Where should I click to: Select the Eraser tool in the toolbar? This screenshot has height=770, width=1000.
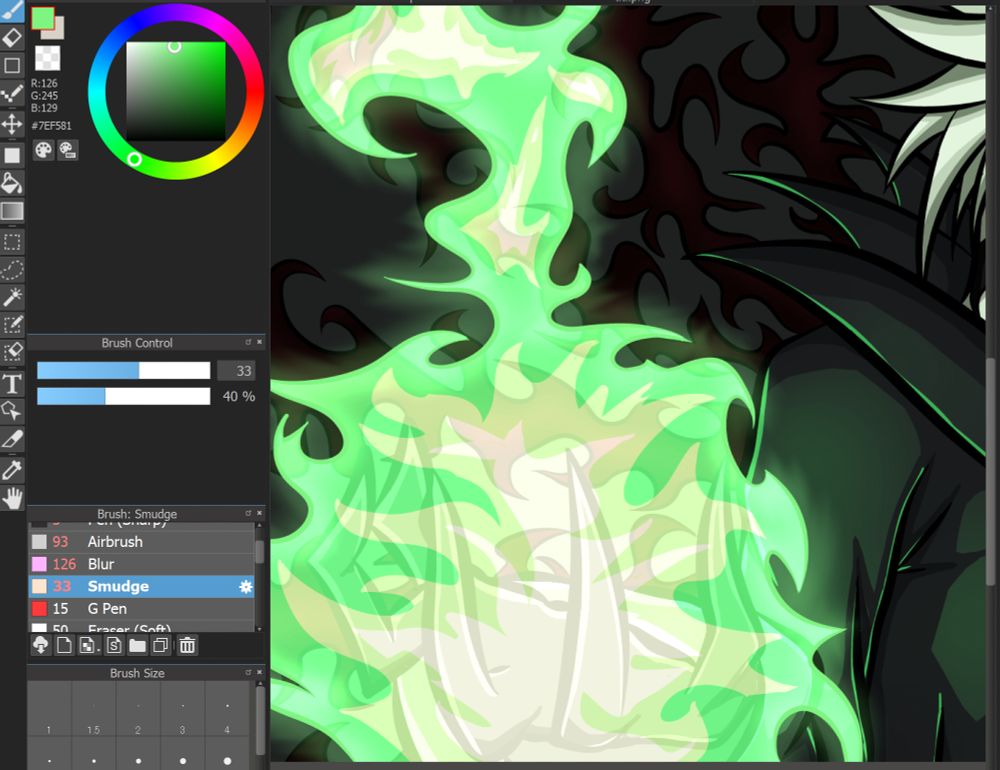tap(13, 37)
